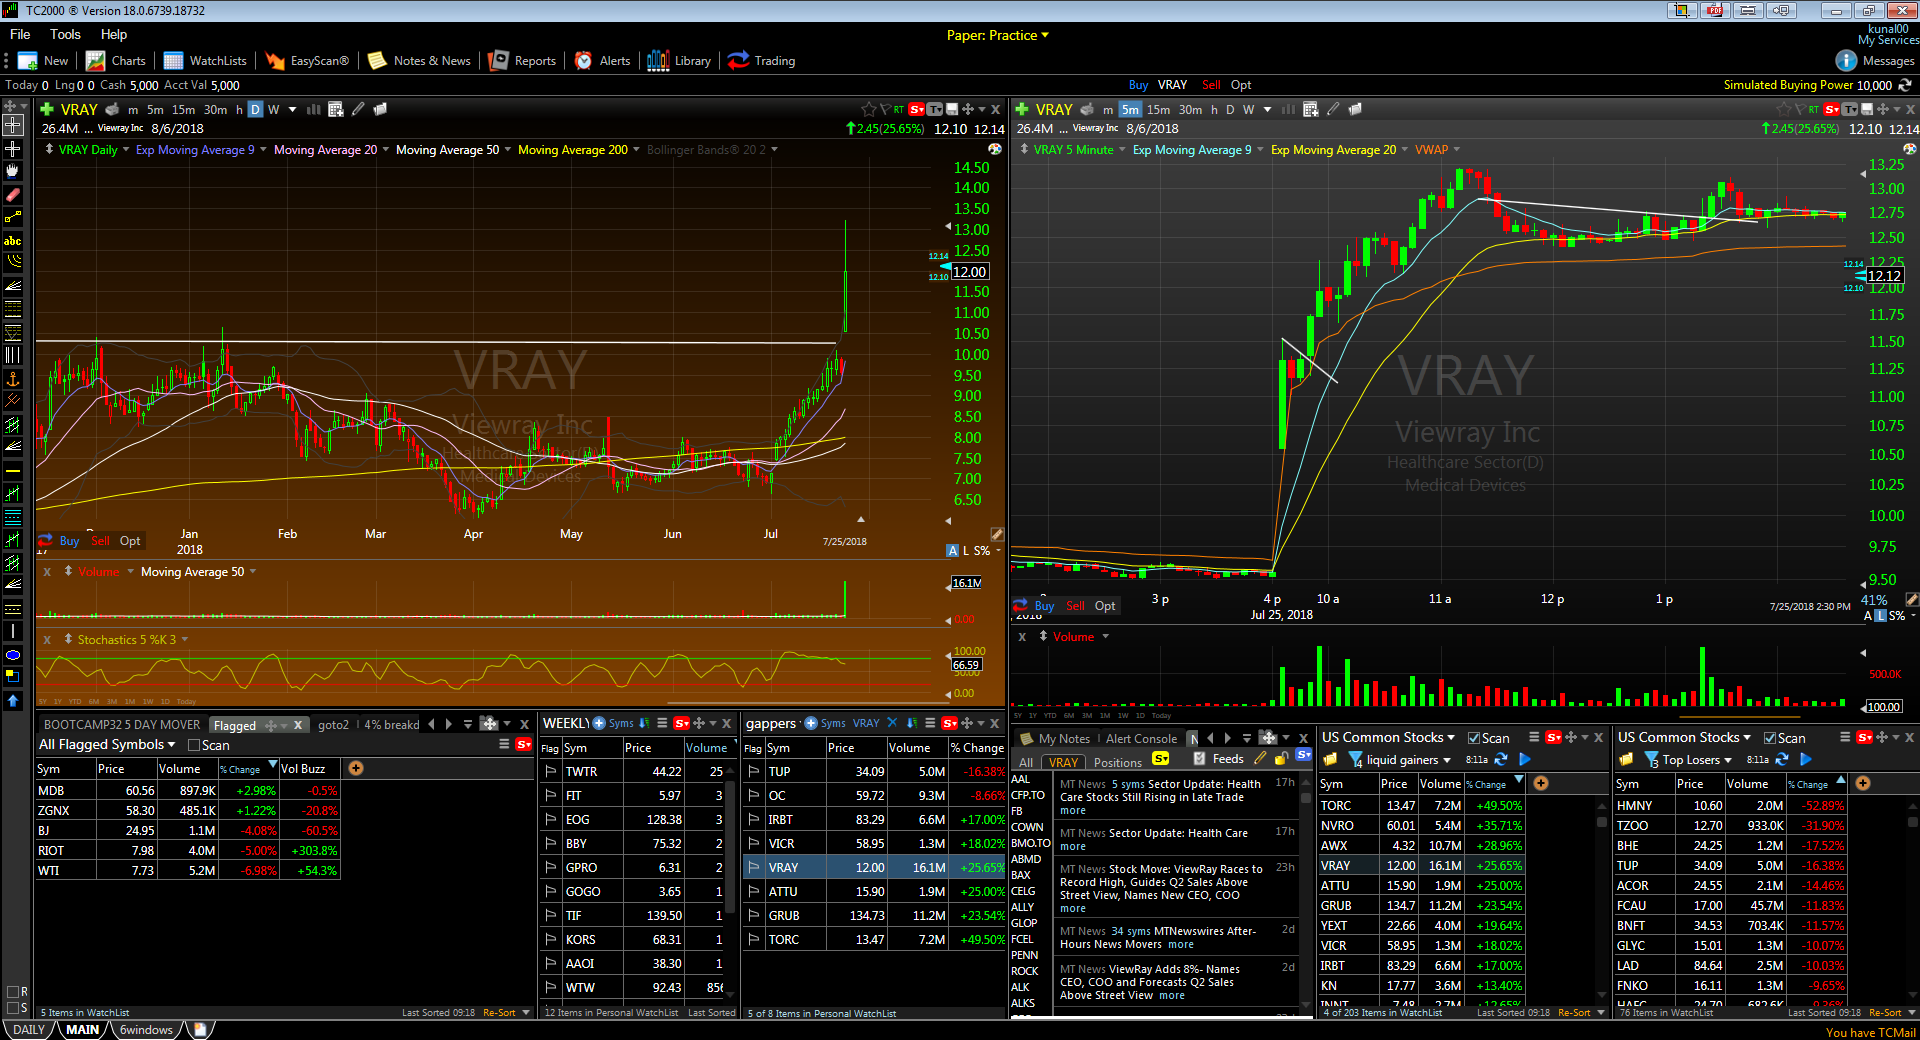Switch to the 6windows layout tab
The height and width of the screenshot is (1040, 1920).
146,1030
